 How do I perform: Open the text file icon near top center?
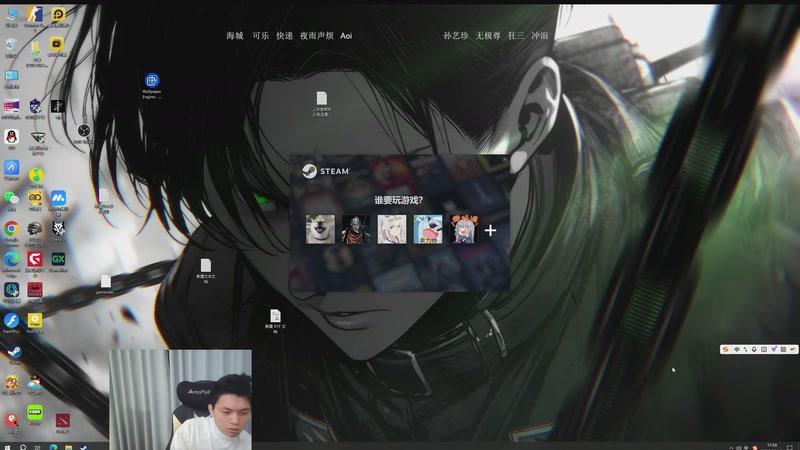[321, 104]
